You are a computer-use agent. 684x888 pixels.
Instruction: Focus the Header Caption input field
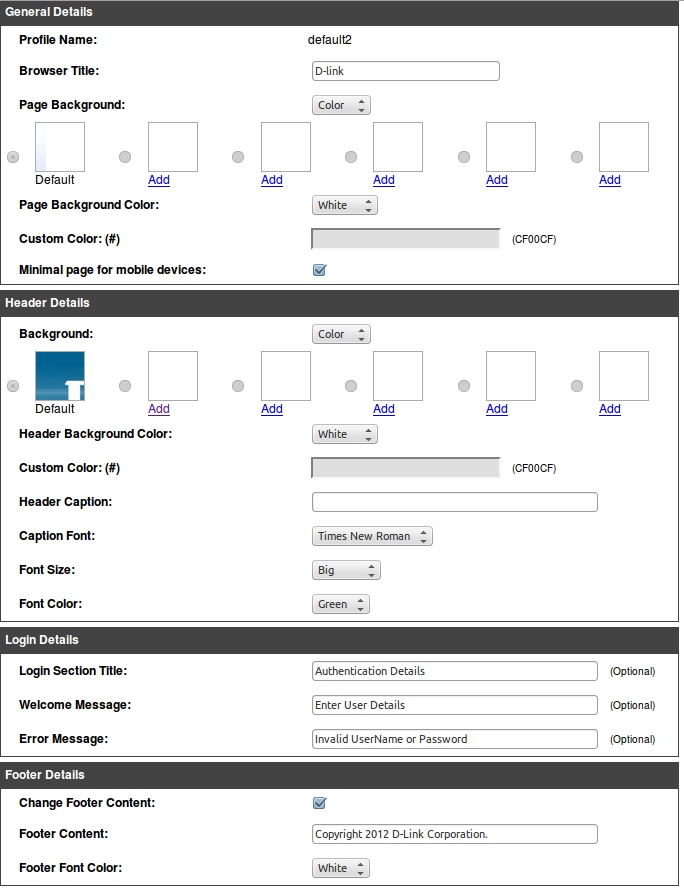point(454,502)
